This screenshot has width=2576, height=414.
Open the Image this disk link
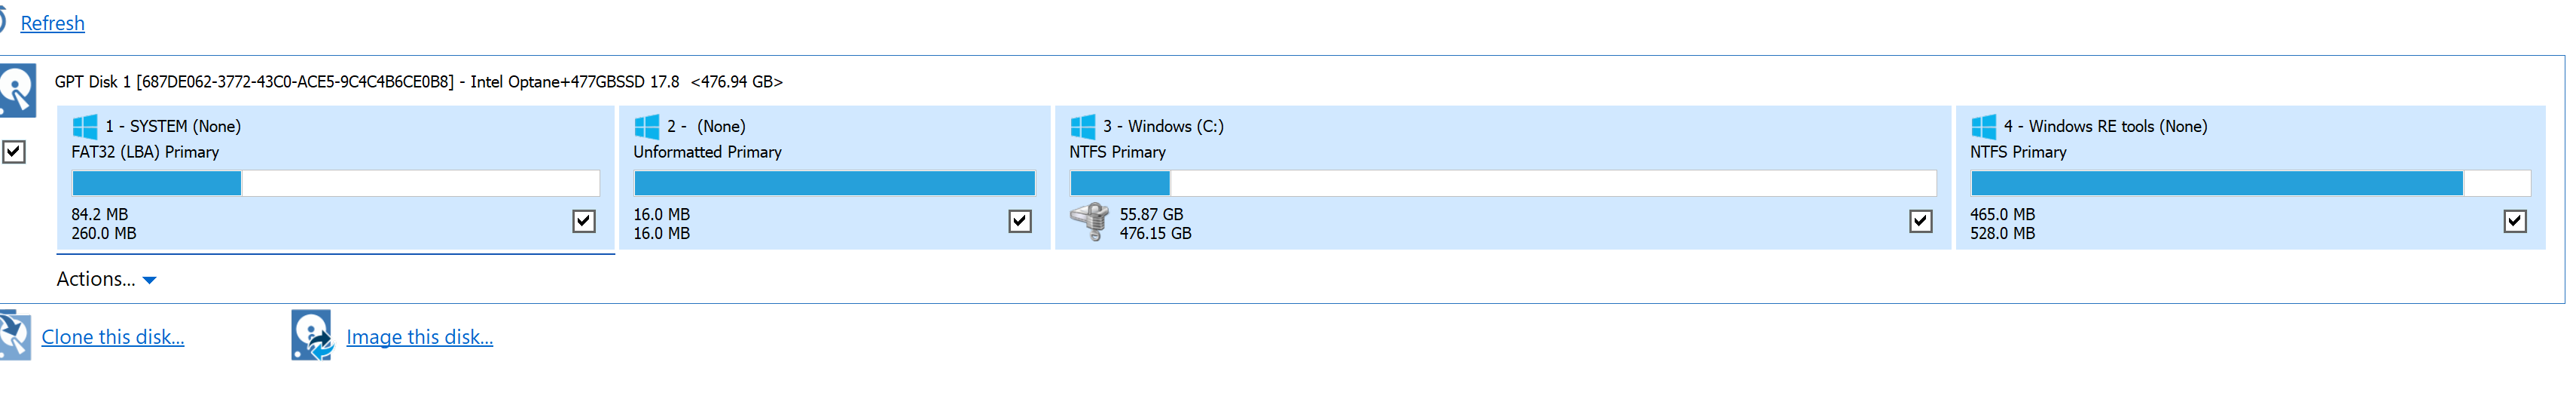tap(419, 337)
